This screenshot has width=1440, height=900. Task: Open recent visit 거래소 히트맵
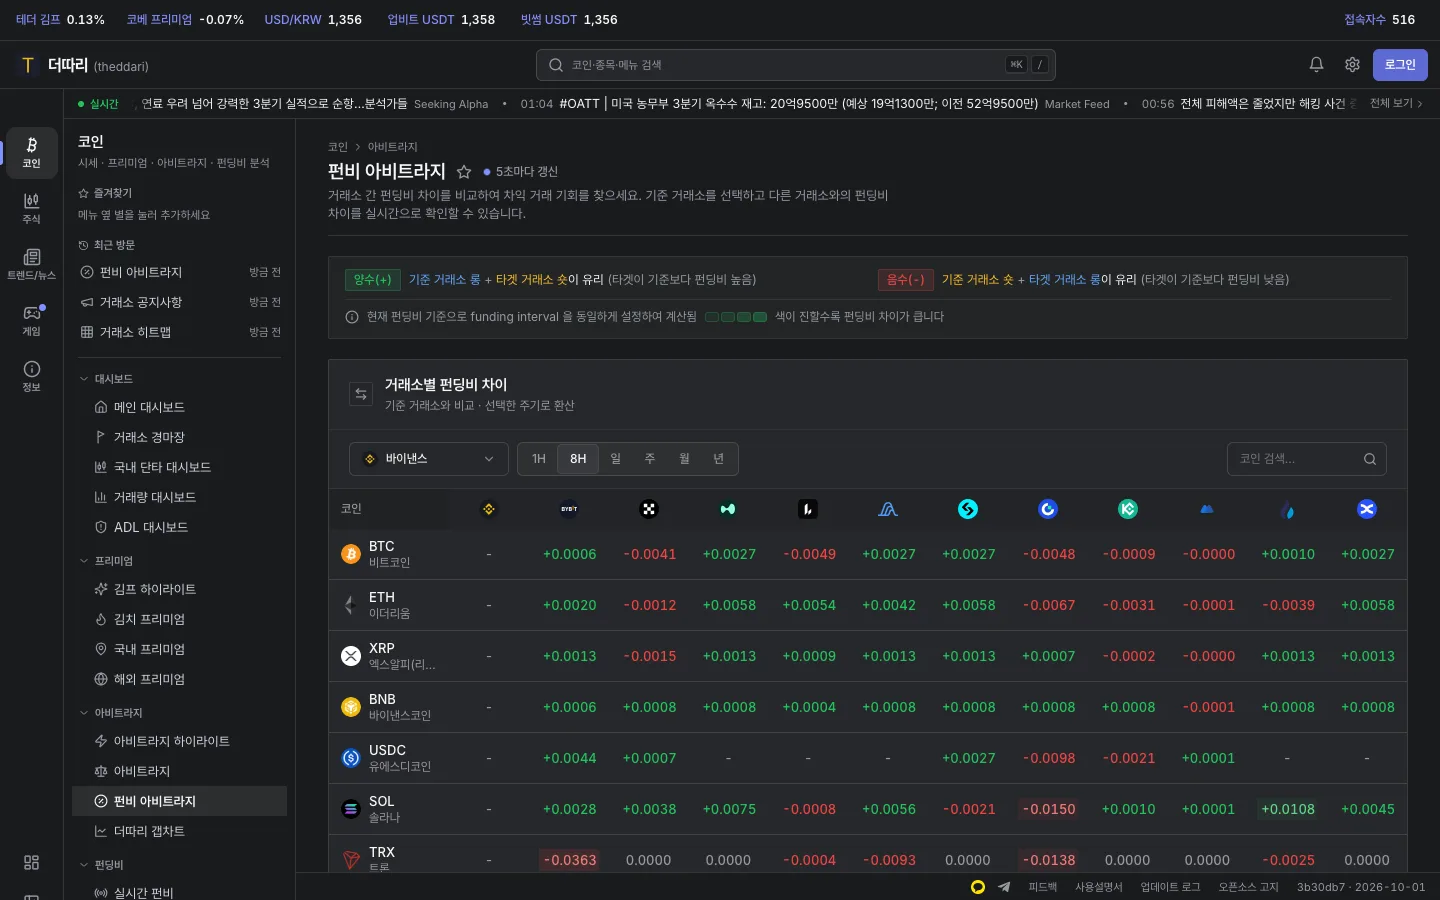(180, 332)
